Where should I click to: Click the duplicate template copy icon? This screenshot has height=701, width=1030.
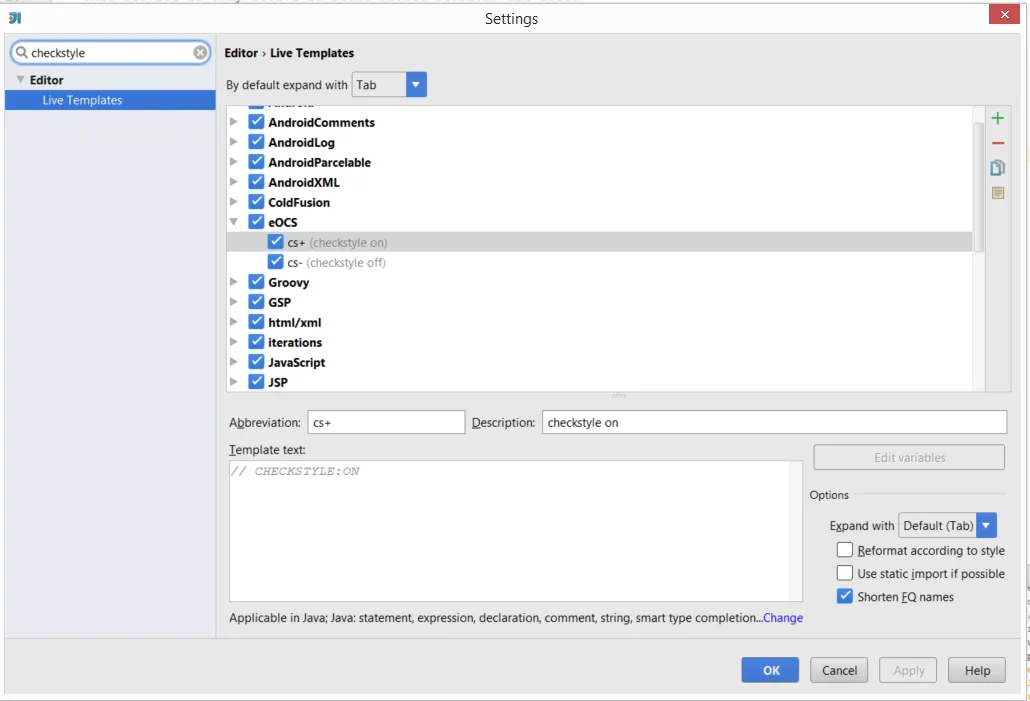(997, 168)
